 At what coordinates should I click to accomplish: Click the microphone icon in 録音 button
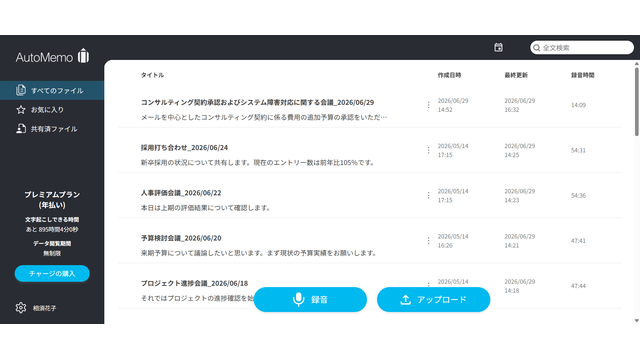point(298,299)
